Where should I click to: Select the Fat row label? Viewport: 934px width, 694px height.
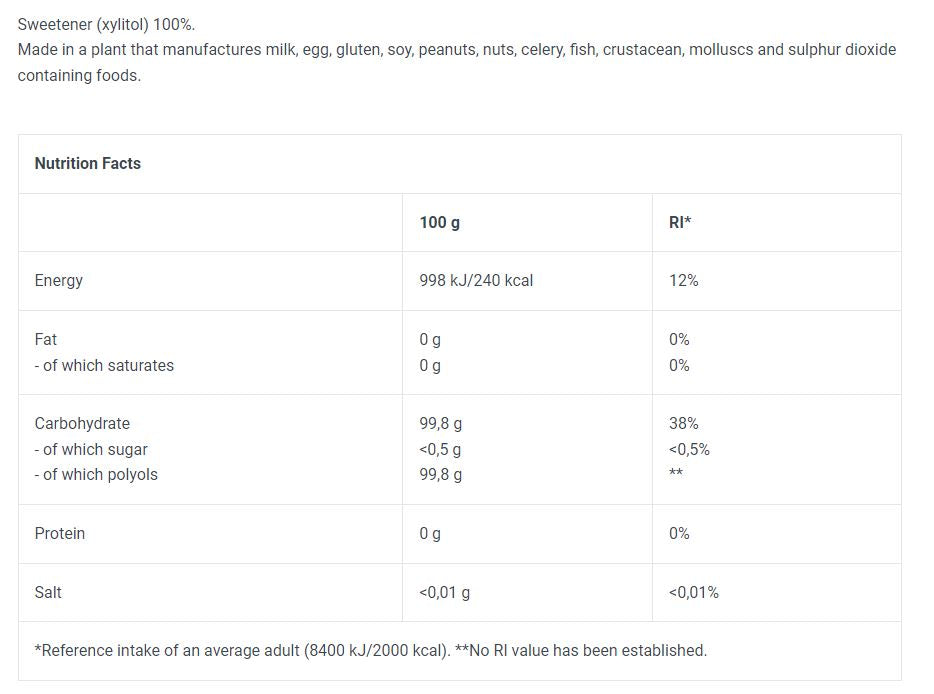pos(46,339)
